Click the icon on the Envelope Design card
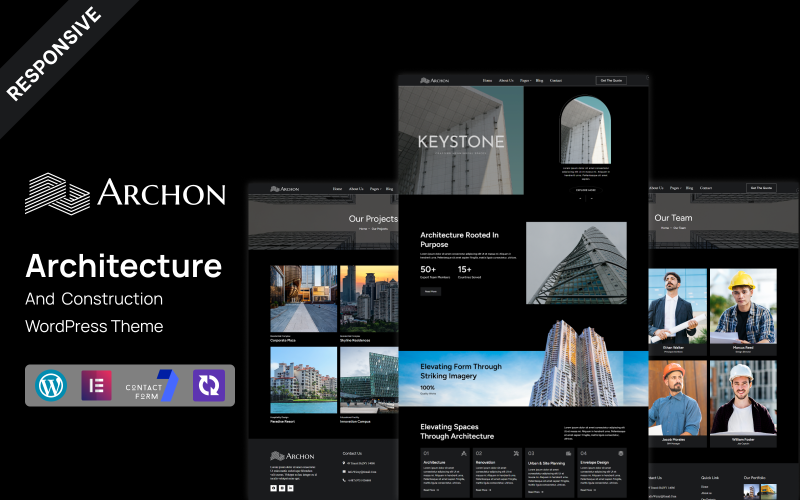 click(621, 453)
